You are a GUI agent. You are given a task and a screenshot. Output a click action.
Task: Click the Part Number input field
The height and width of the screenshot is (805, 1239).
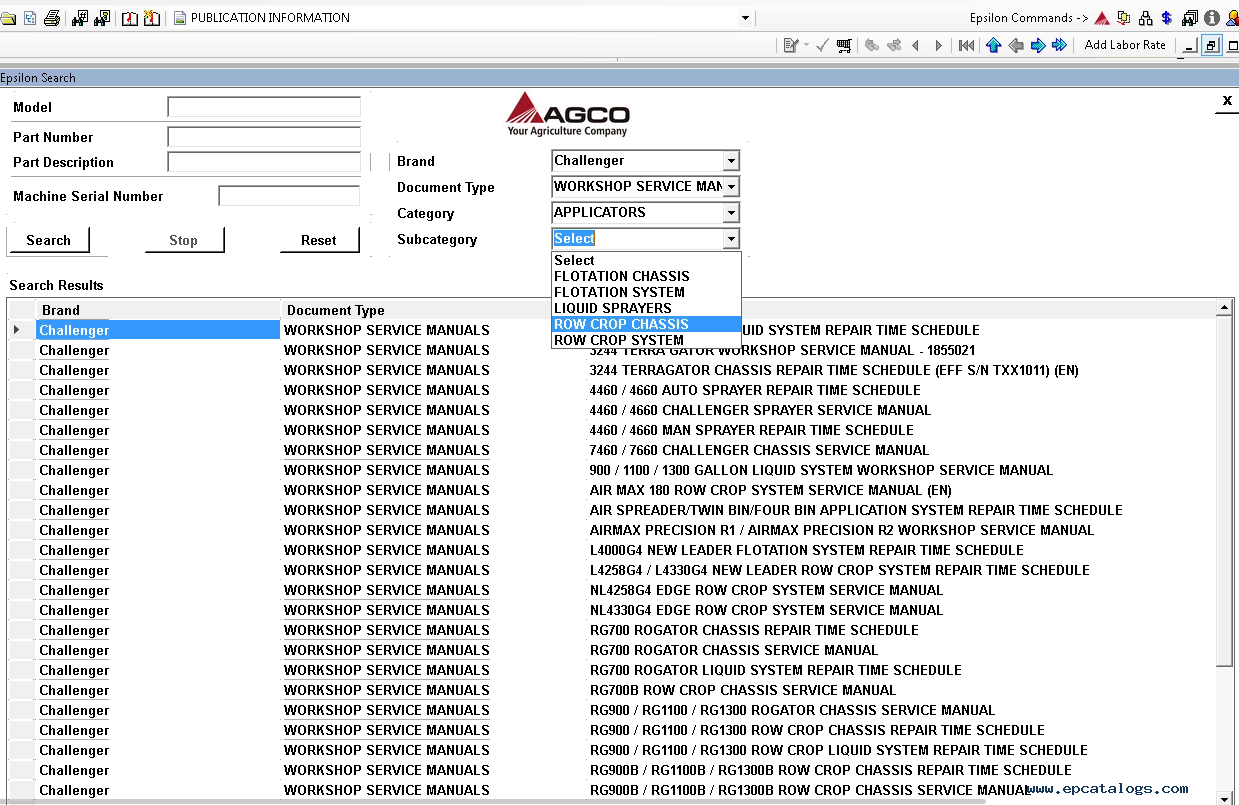pos(264,137)
